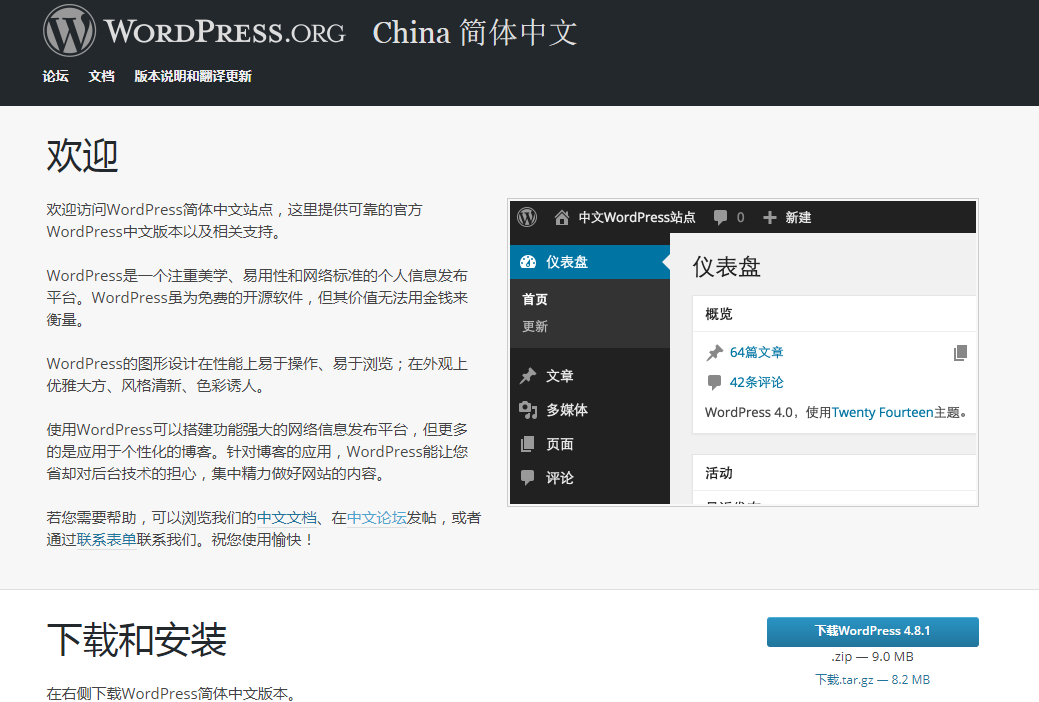Click the 概览 panel title

pyautogui.click(x=719, y=314)
